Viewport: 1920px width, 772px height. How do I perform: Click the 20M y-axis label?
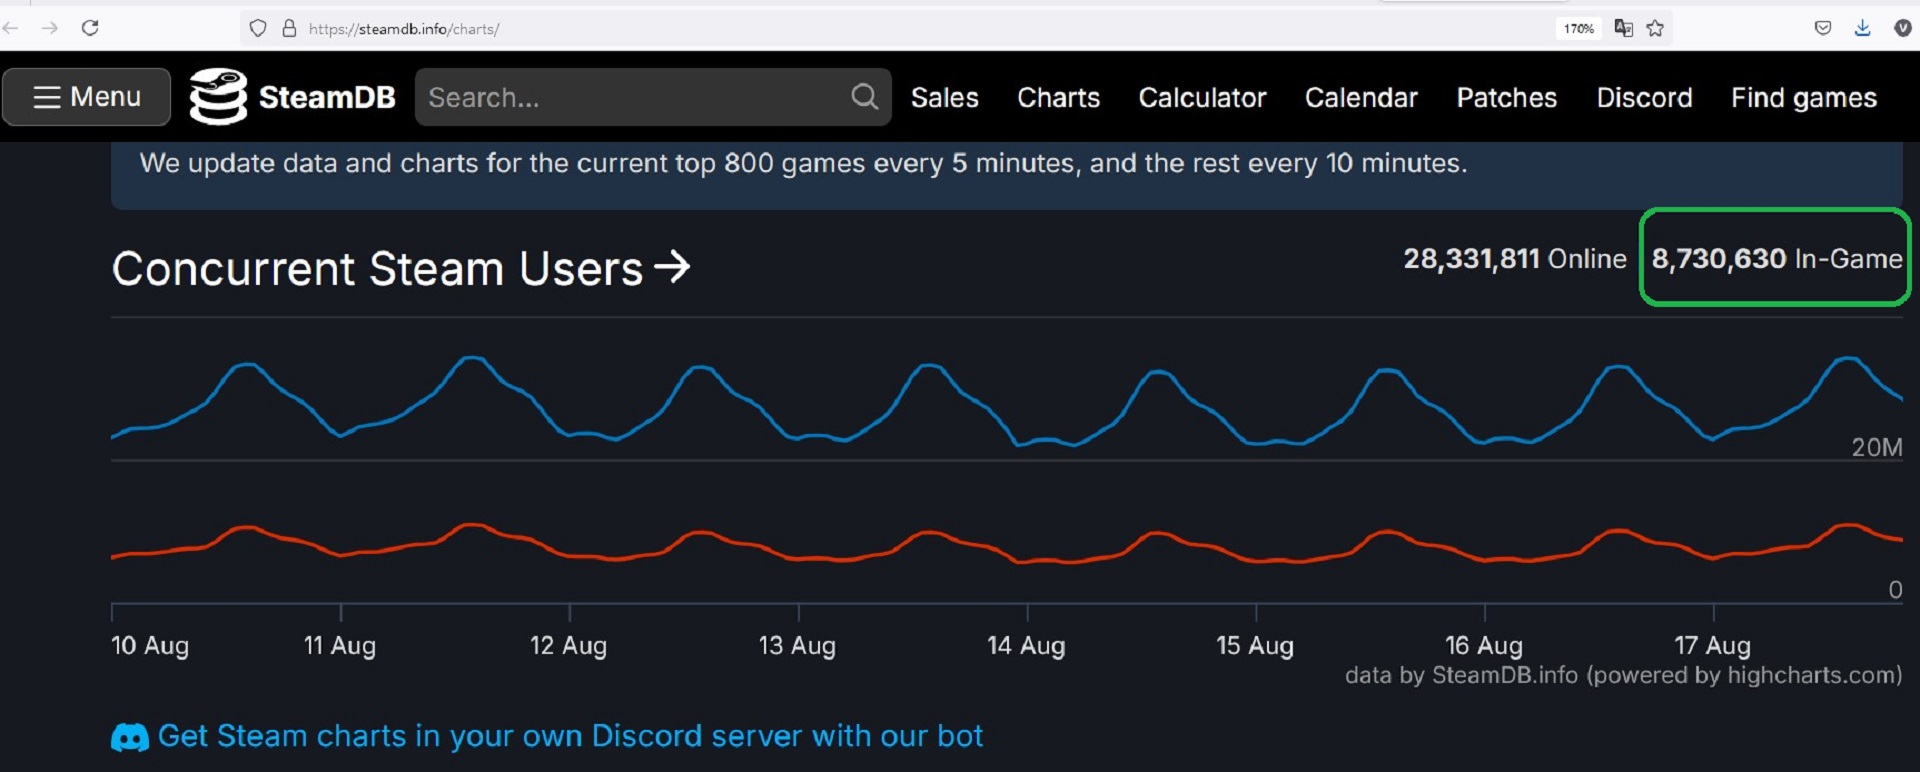1877,447
